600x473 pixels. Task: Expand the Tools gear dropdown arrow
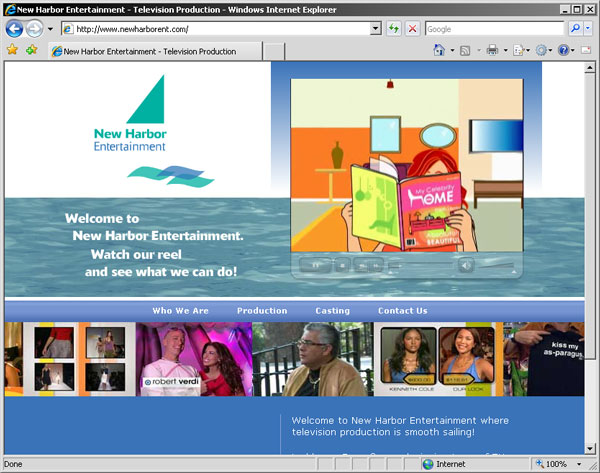(x=550, y=50)
